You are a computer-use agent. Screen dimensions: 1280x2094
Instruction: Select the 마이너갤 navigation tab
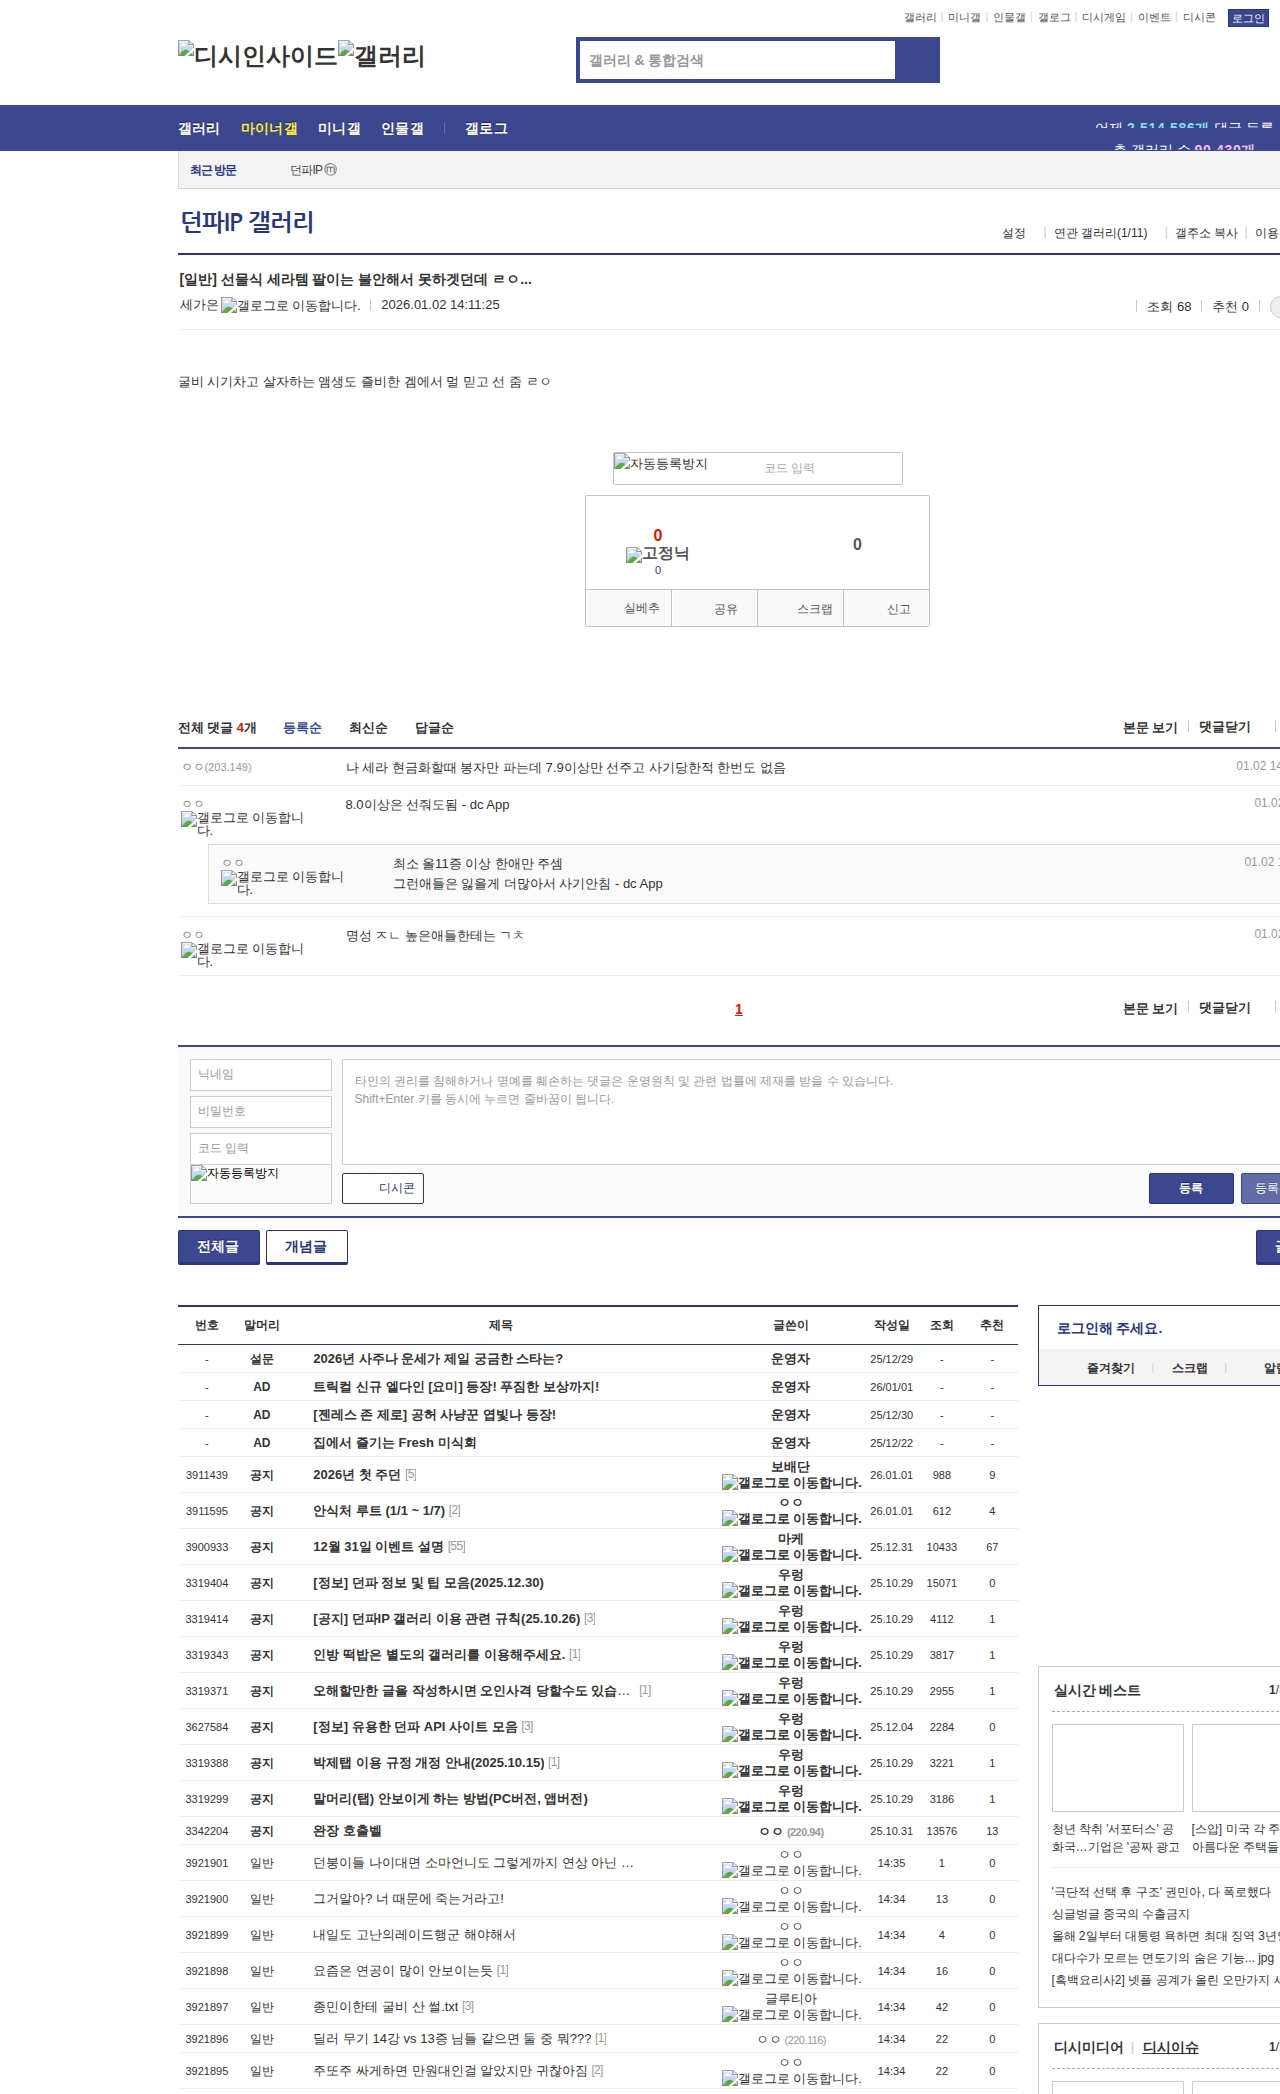[x=269, y=129]
